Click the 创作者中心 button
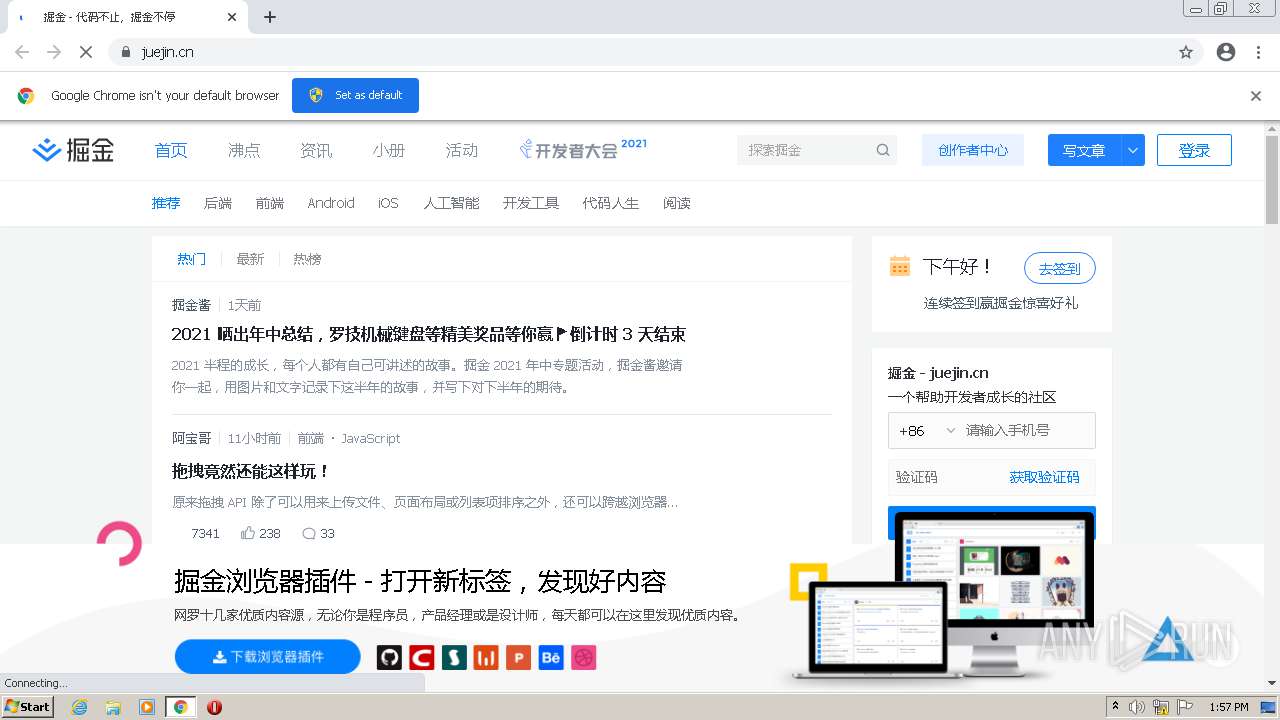The height and width of the screenshot is (720, 1280). click(973, 150)
